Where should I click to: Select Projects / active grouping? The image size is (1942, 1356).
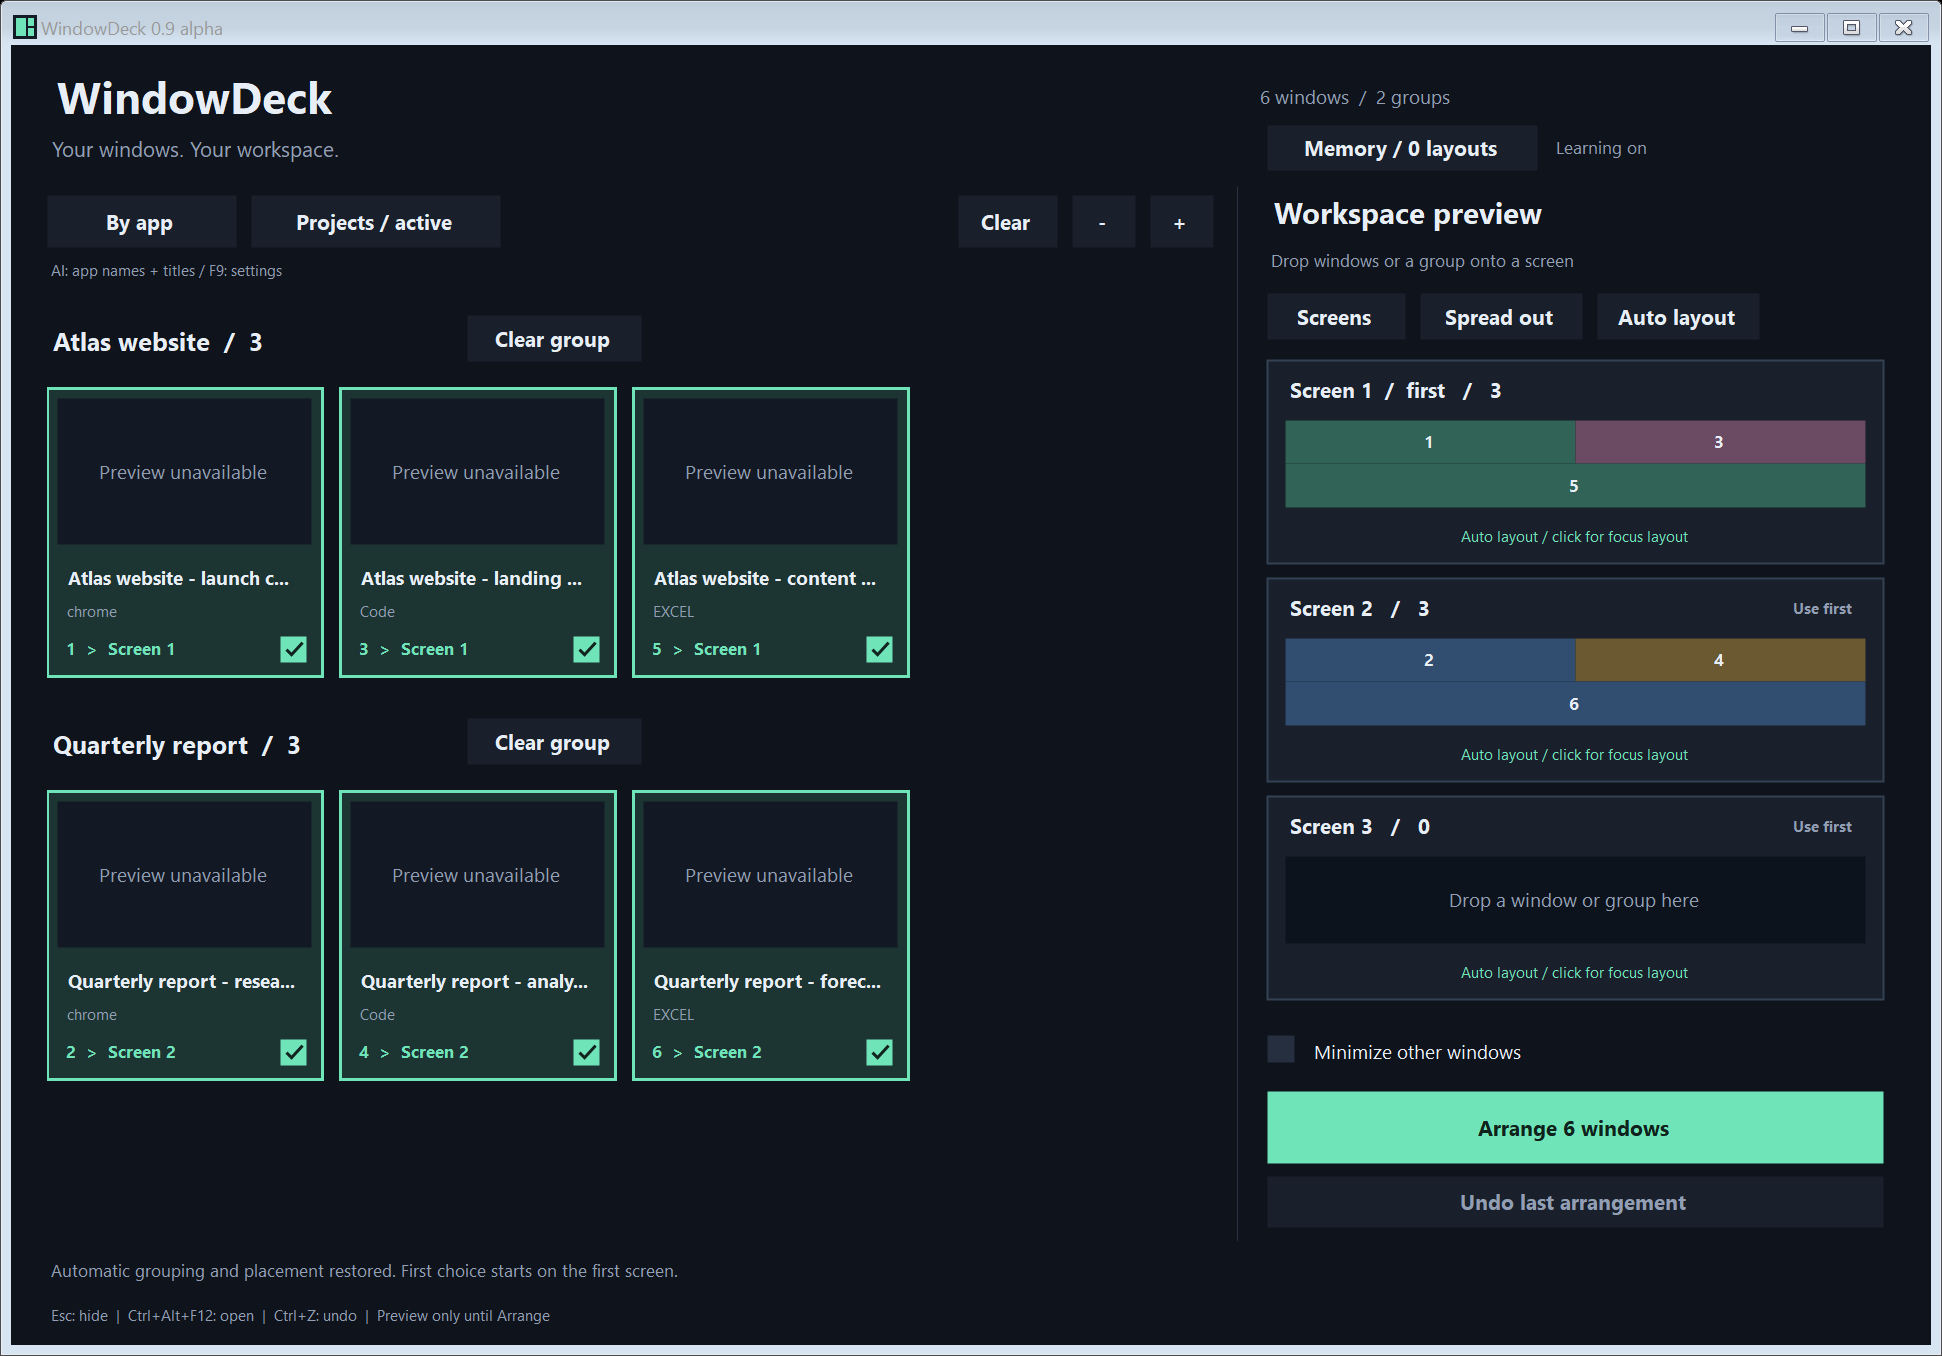coord(375,222)
